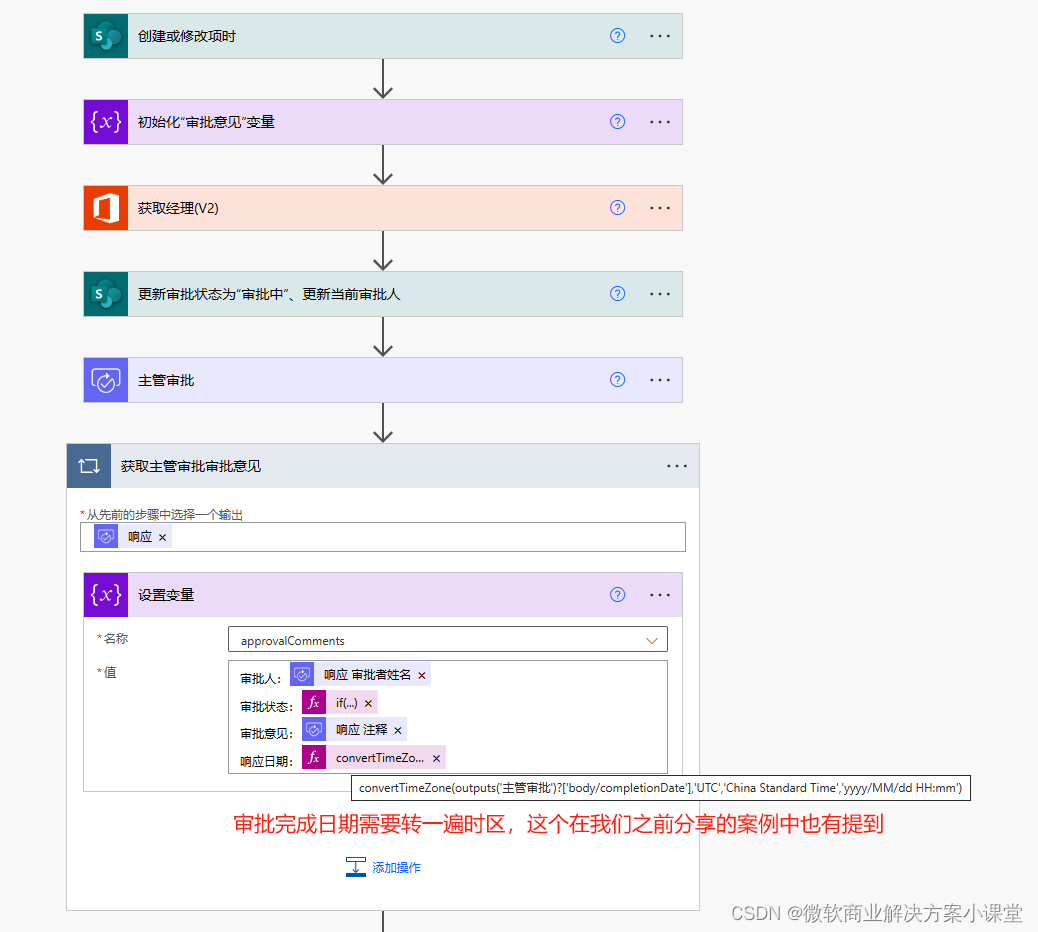Click approval icon on 主管审批 step
Image resolution: width=1038 pixels, height=932 pixels.
tap(106, 380)
